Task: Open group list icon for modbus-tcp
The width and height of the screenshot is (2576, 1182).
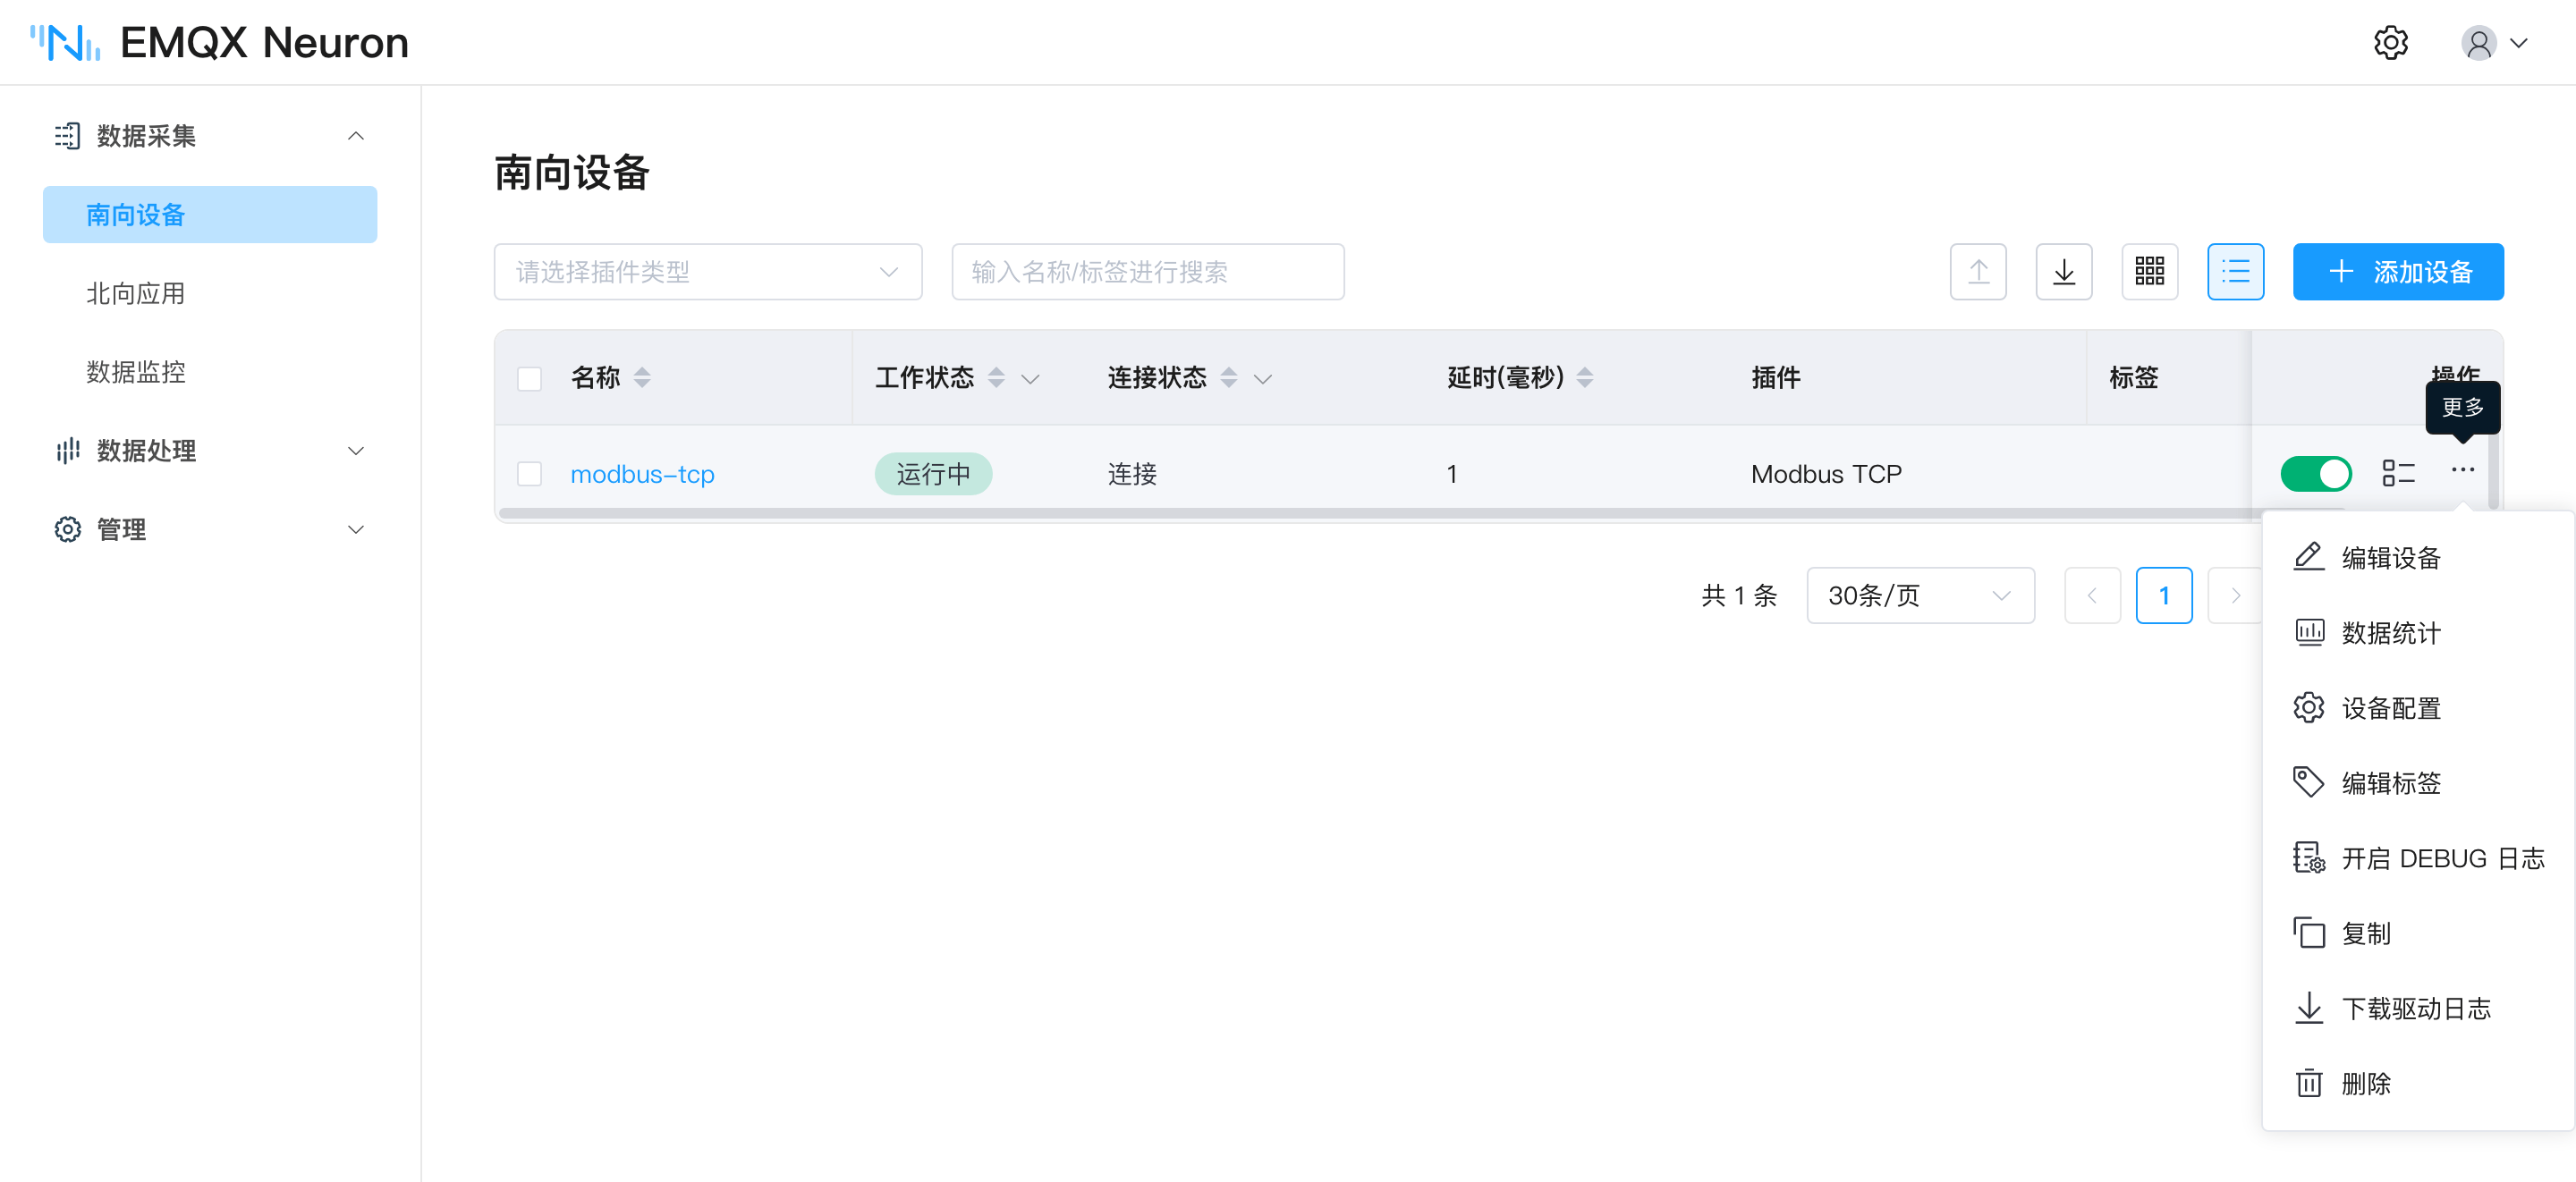Action: [x=2398, y=473]
